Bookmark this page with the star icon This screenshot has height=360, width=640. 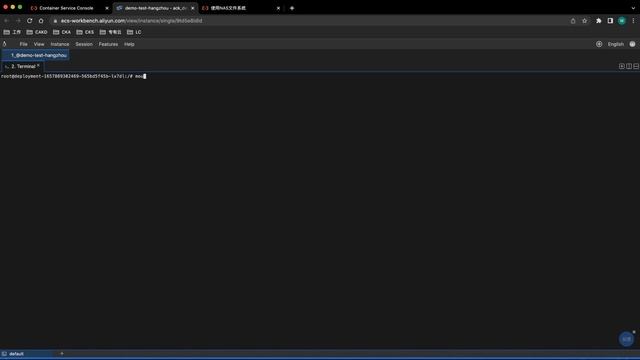click(x=584, y=21)
